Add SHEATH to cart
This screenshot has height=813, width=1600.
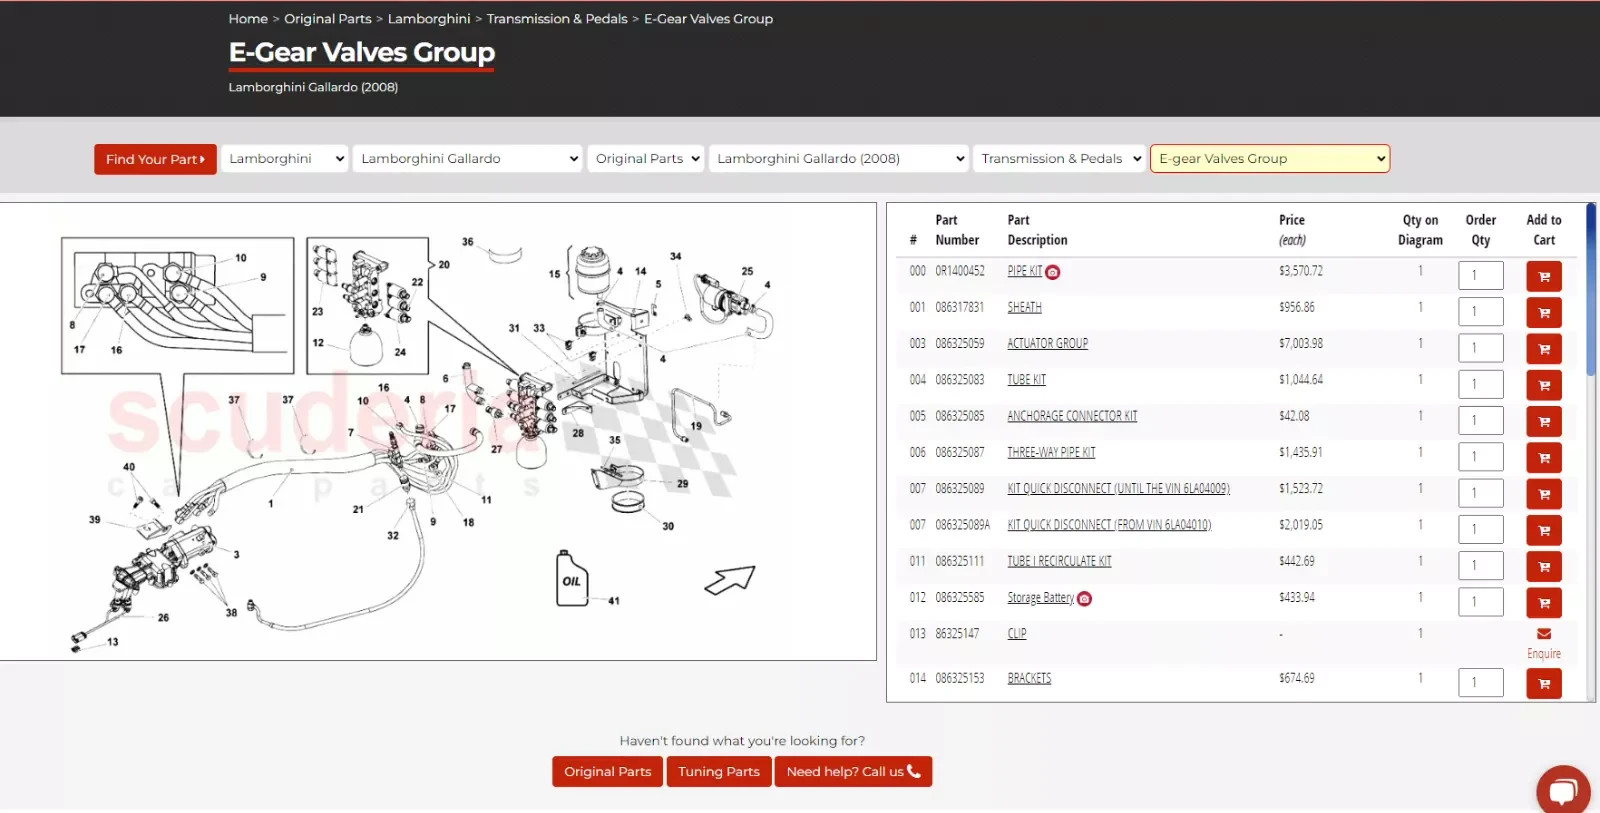point(1544,313)
